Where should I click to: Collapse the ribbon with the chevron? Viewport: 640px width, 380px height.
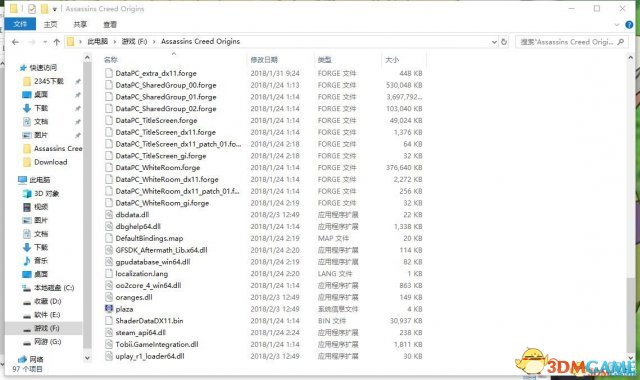[617, 25]
